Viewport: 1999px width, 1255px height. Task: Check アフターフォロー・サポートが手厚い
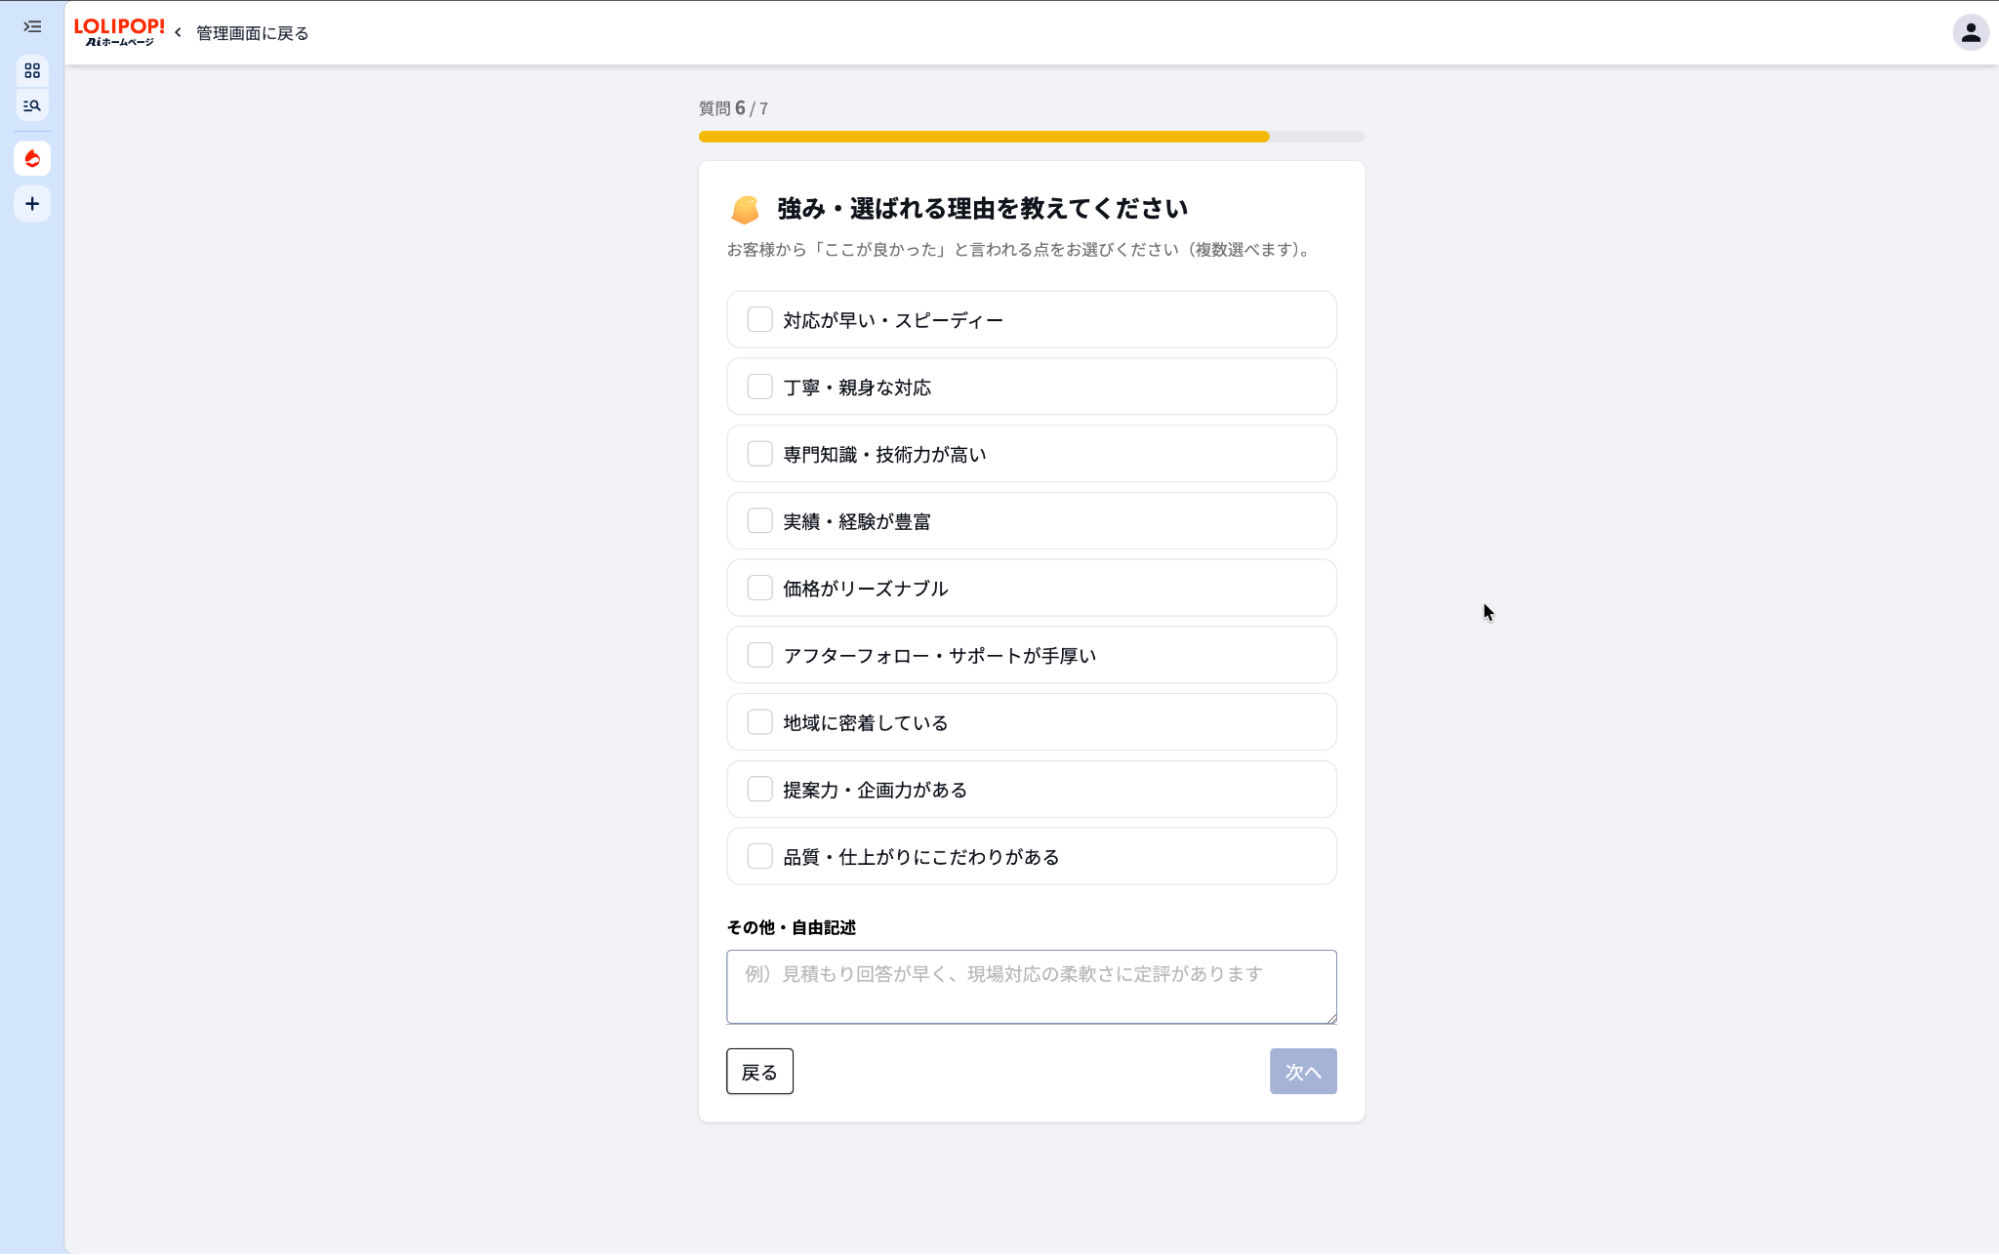pos(1031,655)
